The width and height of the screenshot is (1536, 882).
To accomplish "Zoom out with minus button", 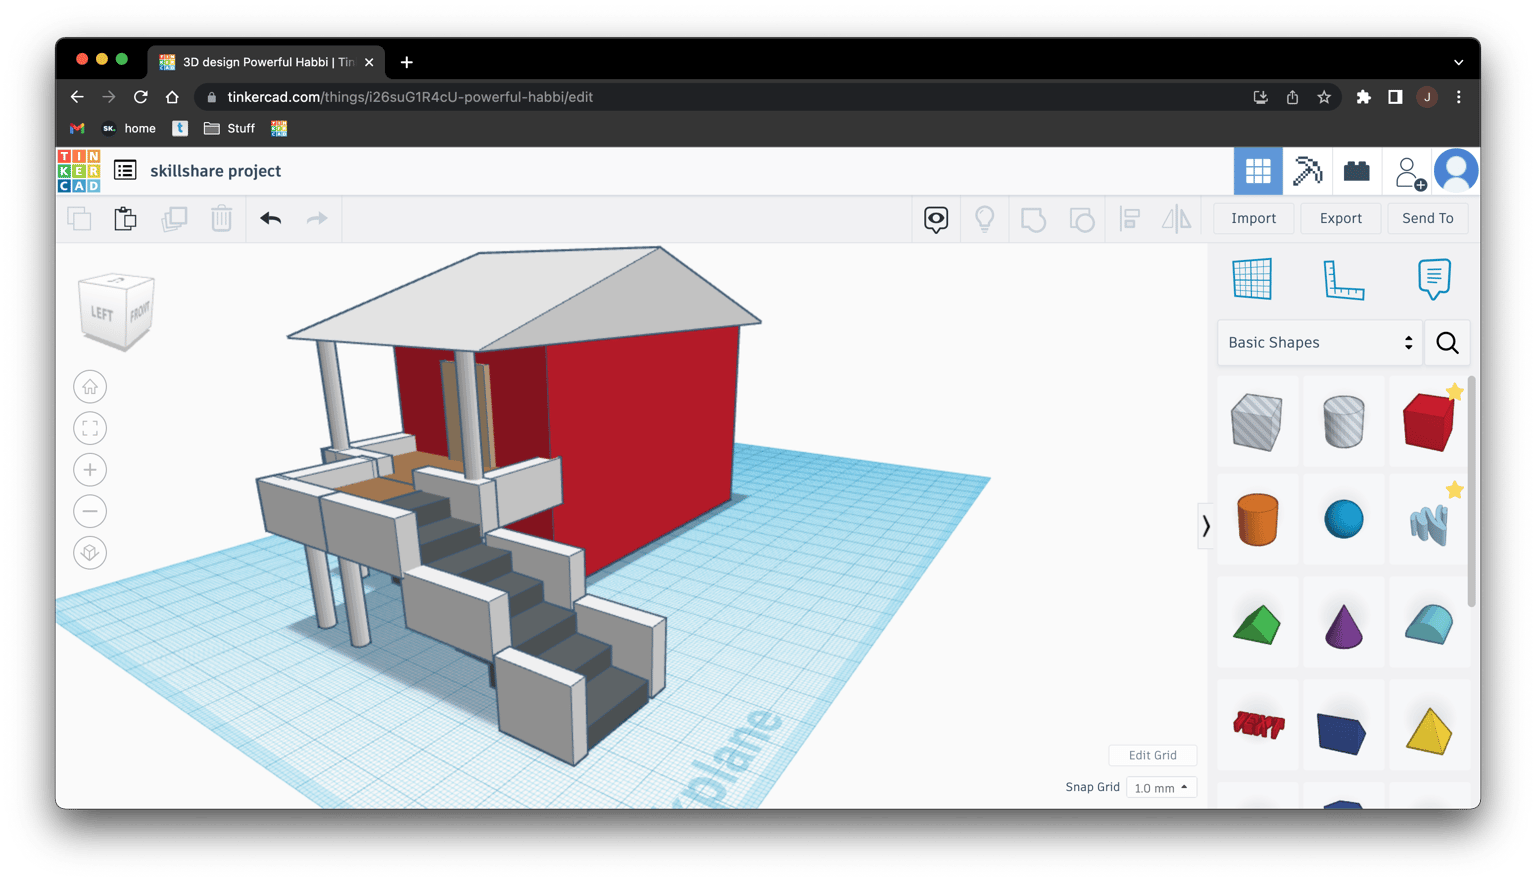I will (90, 511).
